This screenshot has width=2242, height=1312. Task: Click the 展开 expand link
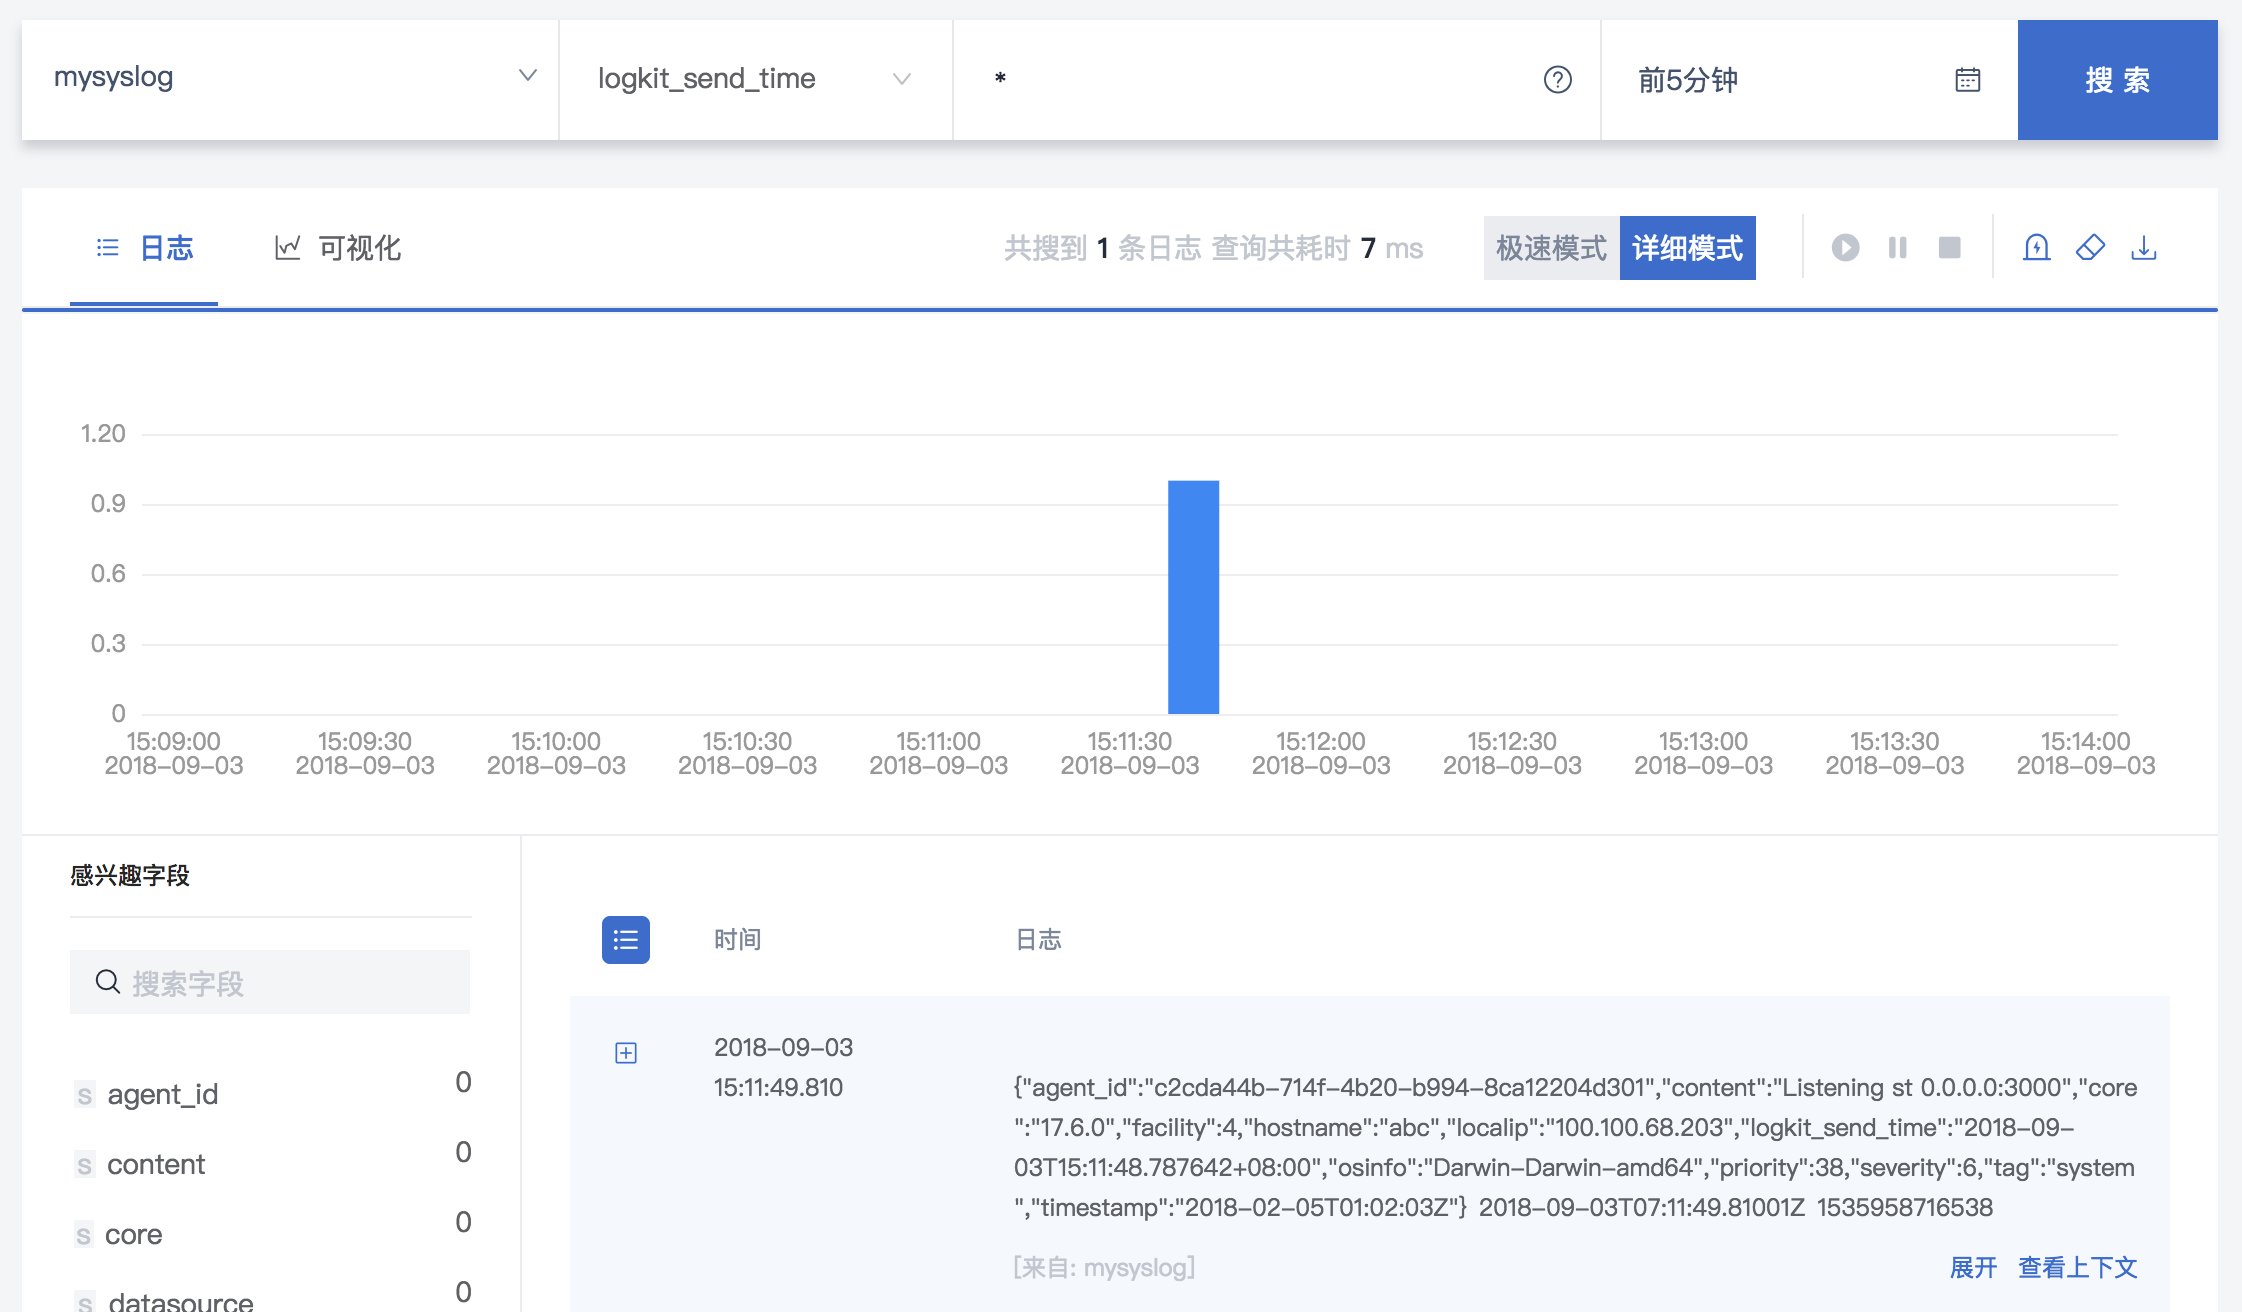[1973, 1268]
